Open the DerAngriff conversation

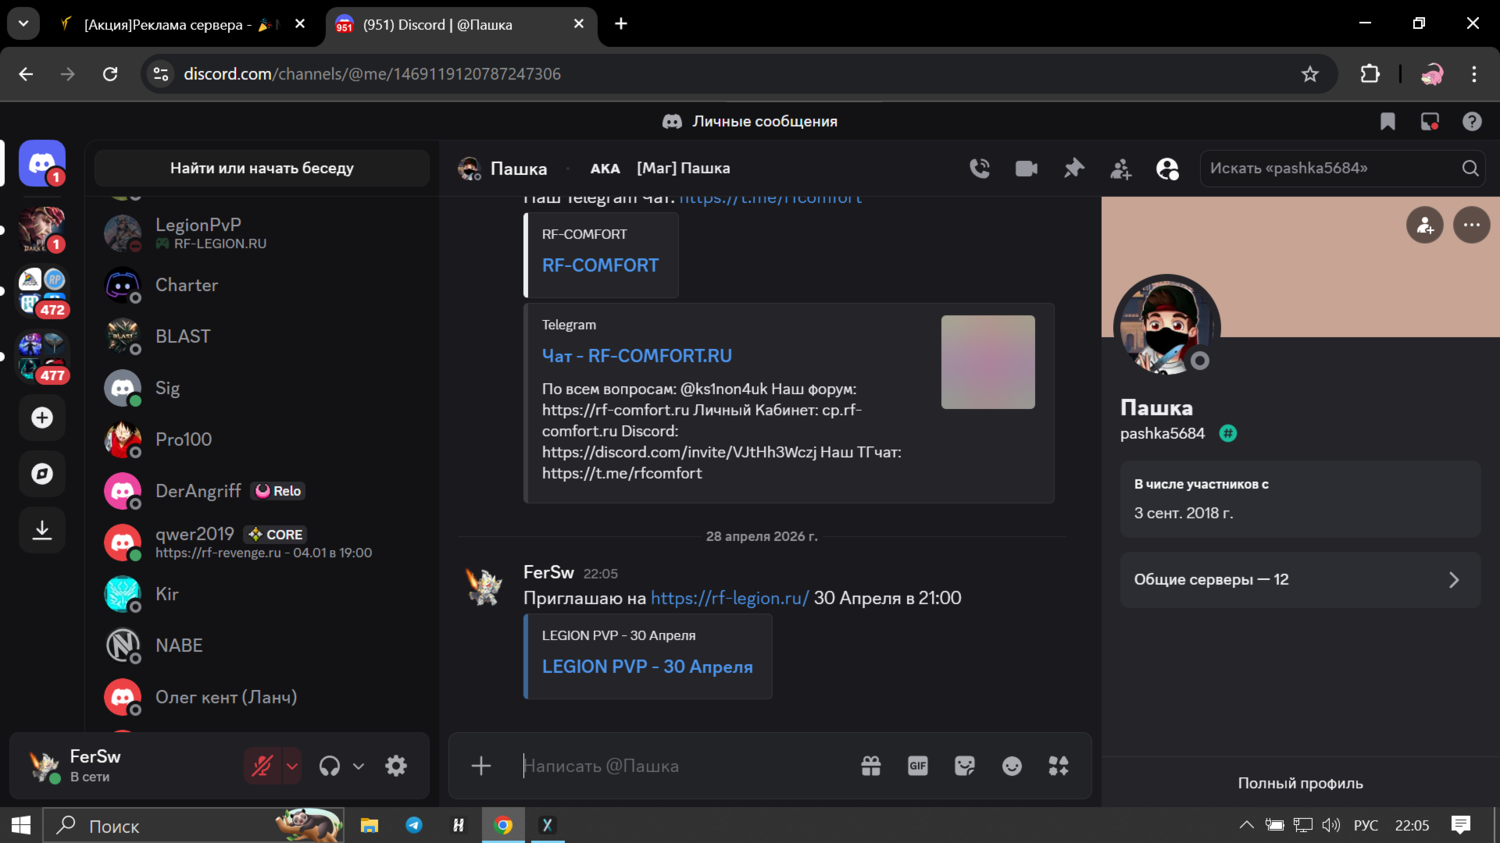(262, 491)
